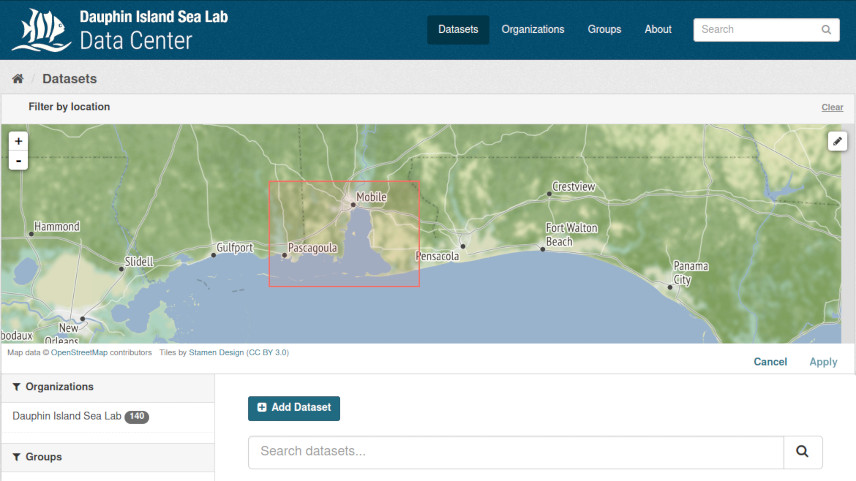The height and width of the screenshot is (481, 856).
Task: Click the header search magnifier icon
Action: (x=827, y=30)
